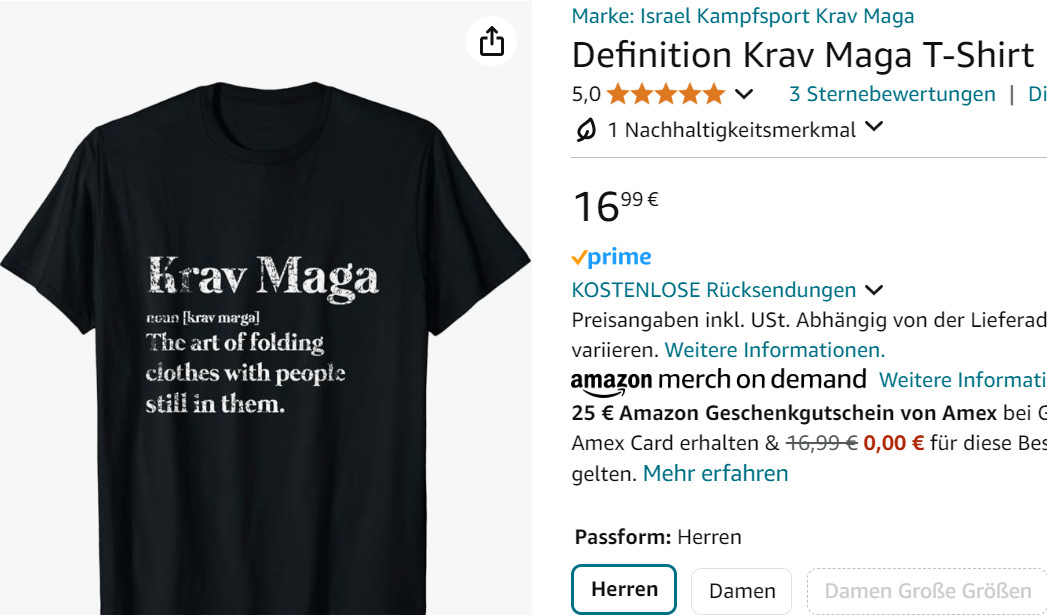Click the orange five-star rating icons

665,94
